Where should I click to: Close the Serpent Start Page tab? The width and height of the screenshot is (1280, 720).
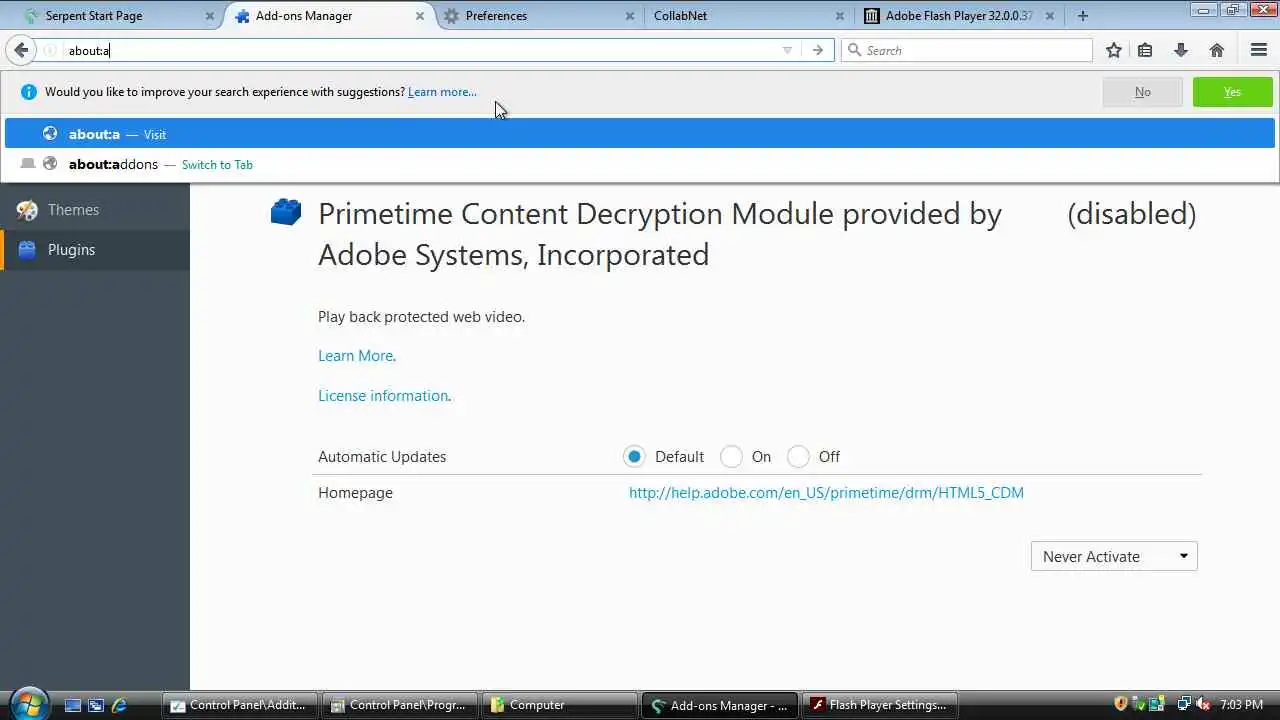[210, 16]
